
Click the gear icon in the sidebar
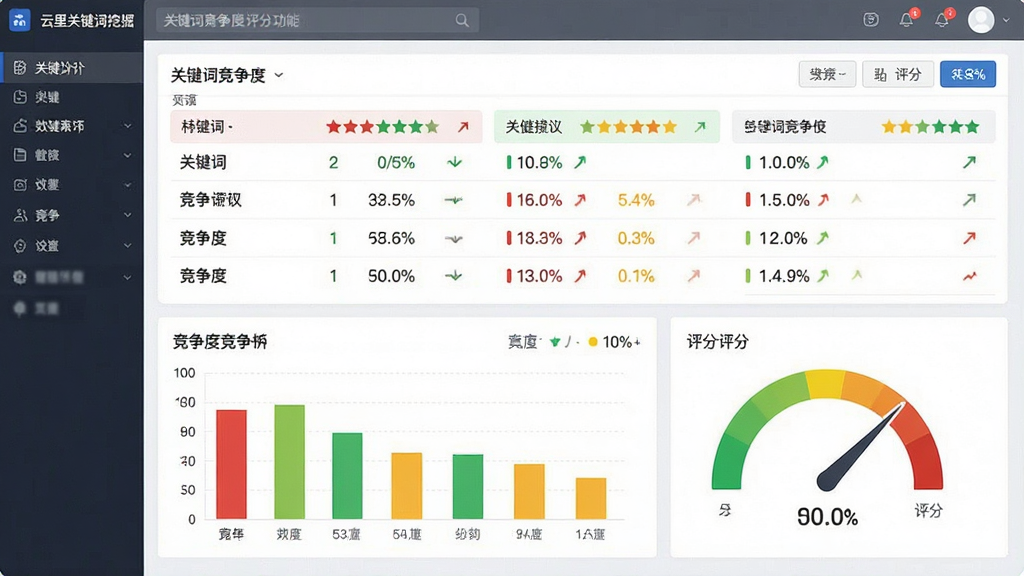click(20, 277)
